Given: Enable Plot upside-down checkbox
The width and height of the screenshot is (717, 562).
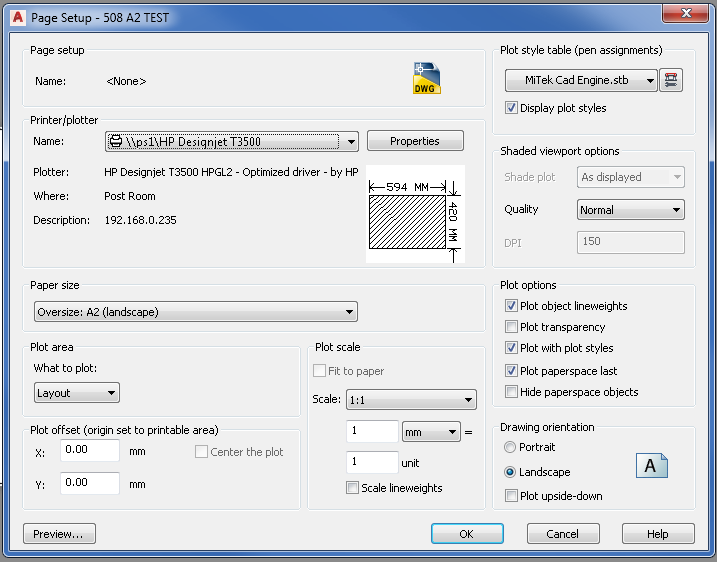Looking at the screenshot, I should (511, 496).
